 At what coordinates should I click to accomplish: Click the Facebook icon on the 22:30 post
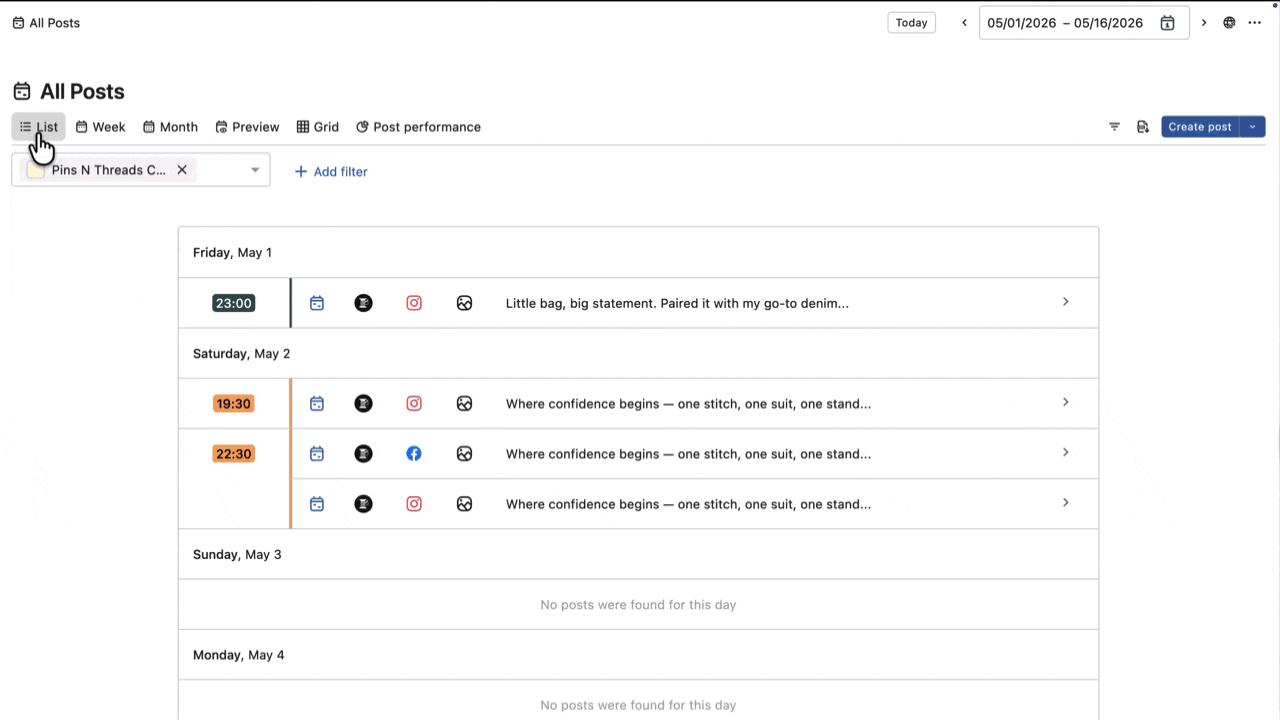[x=414, y=454]
